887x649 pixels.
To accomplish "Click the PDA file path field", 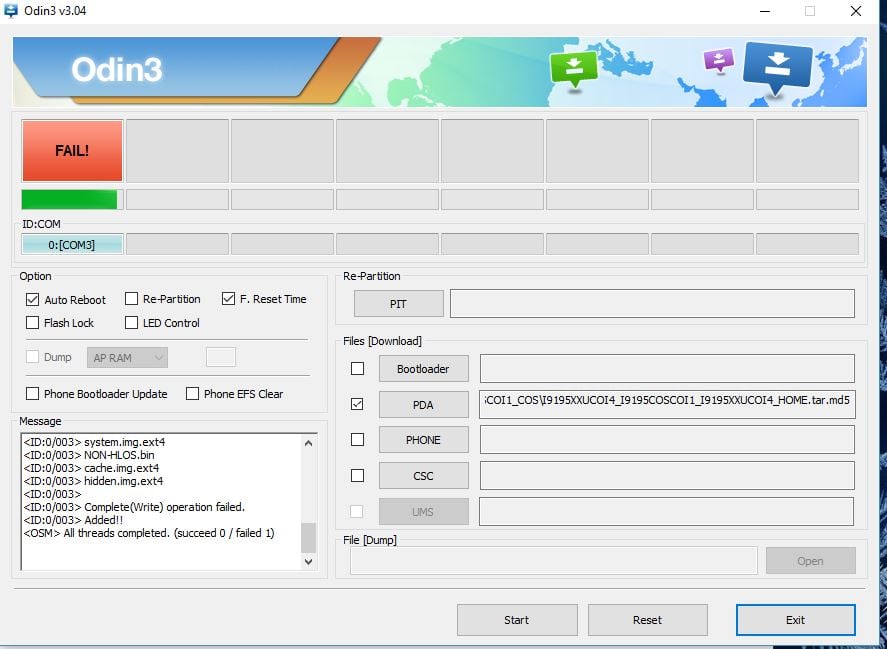I will (667, 404).
